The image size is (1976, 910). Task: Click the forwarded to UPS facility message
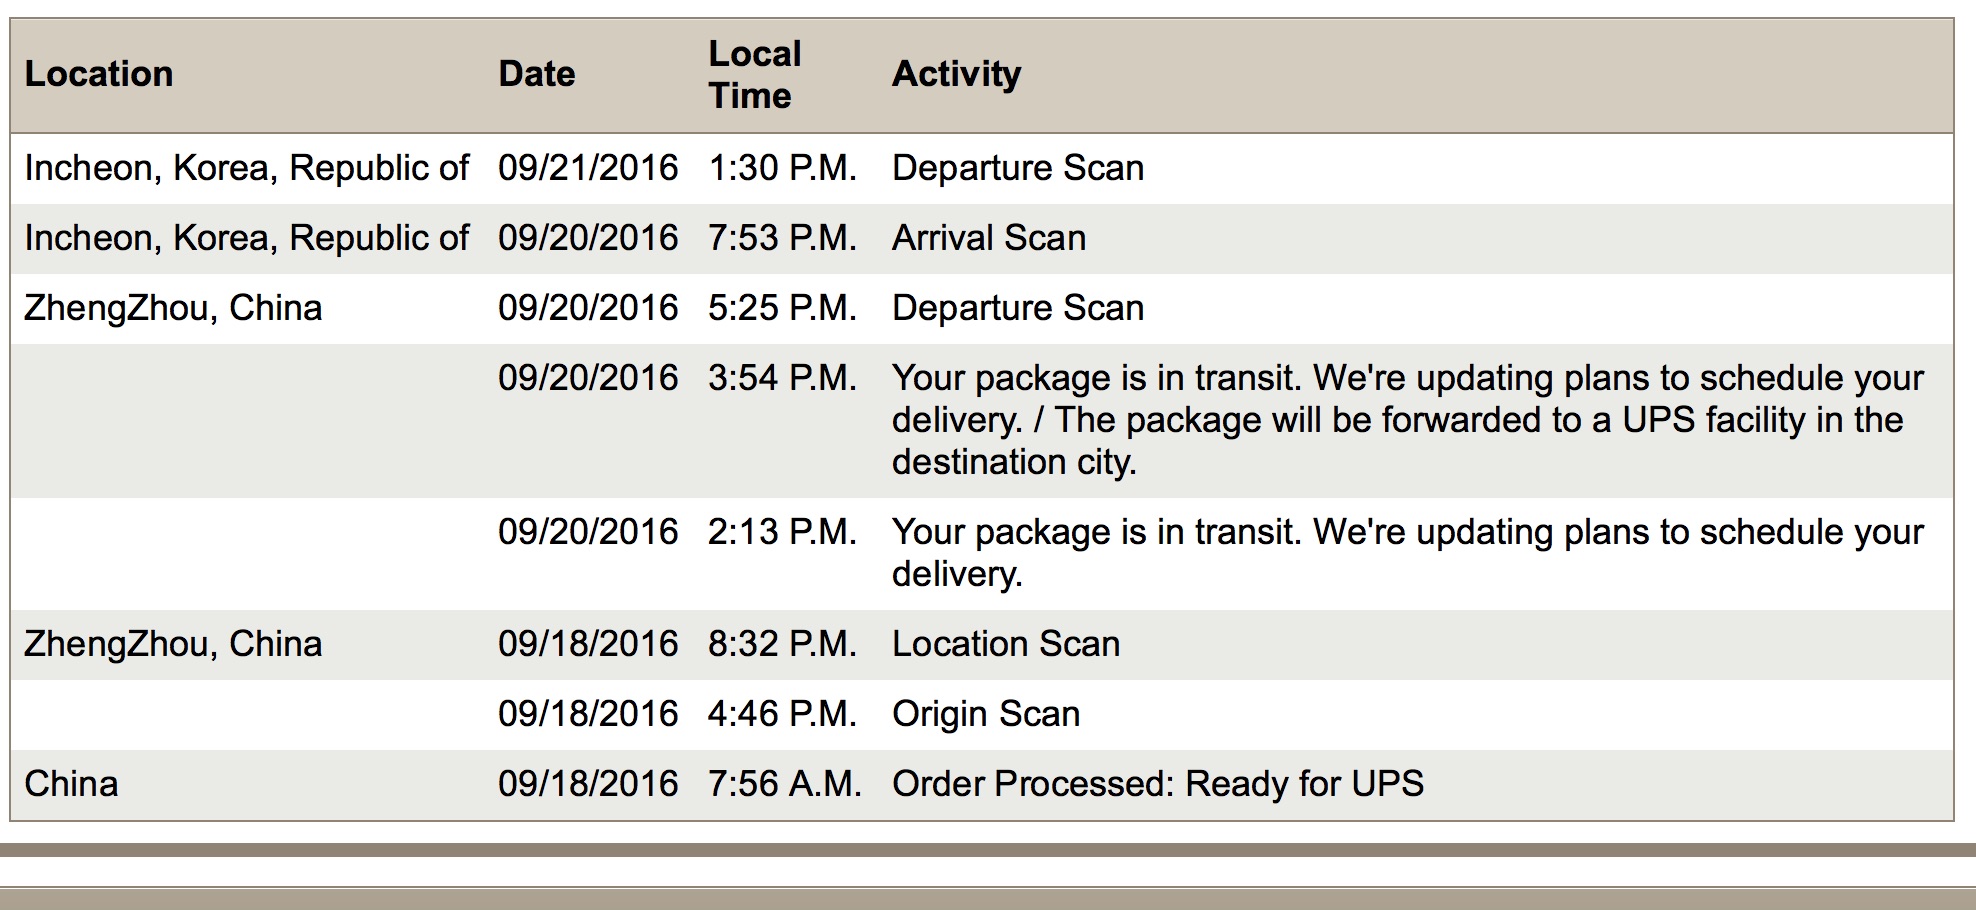pos(1400,420)
